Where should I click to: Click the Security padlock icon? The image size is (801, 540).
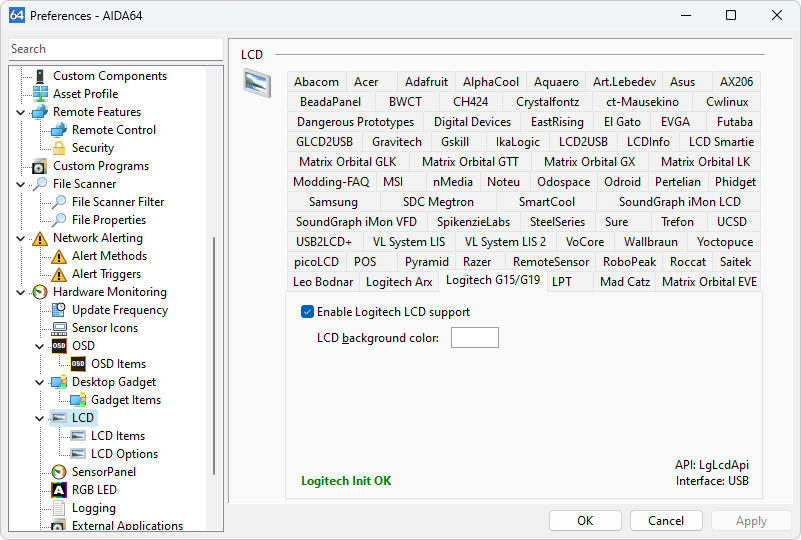click(x=59, y=148)
